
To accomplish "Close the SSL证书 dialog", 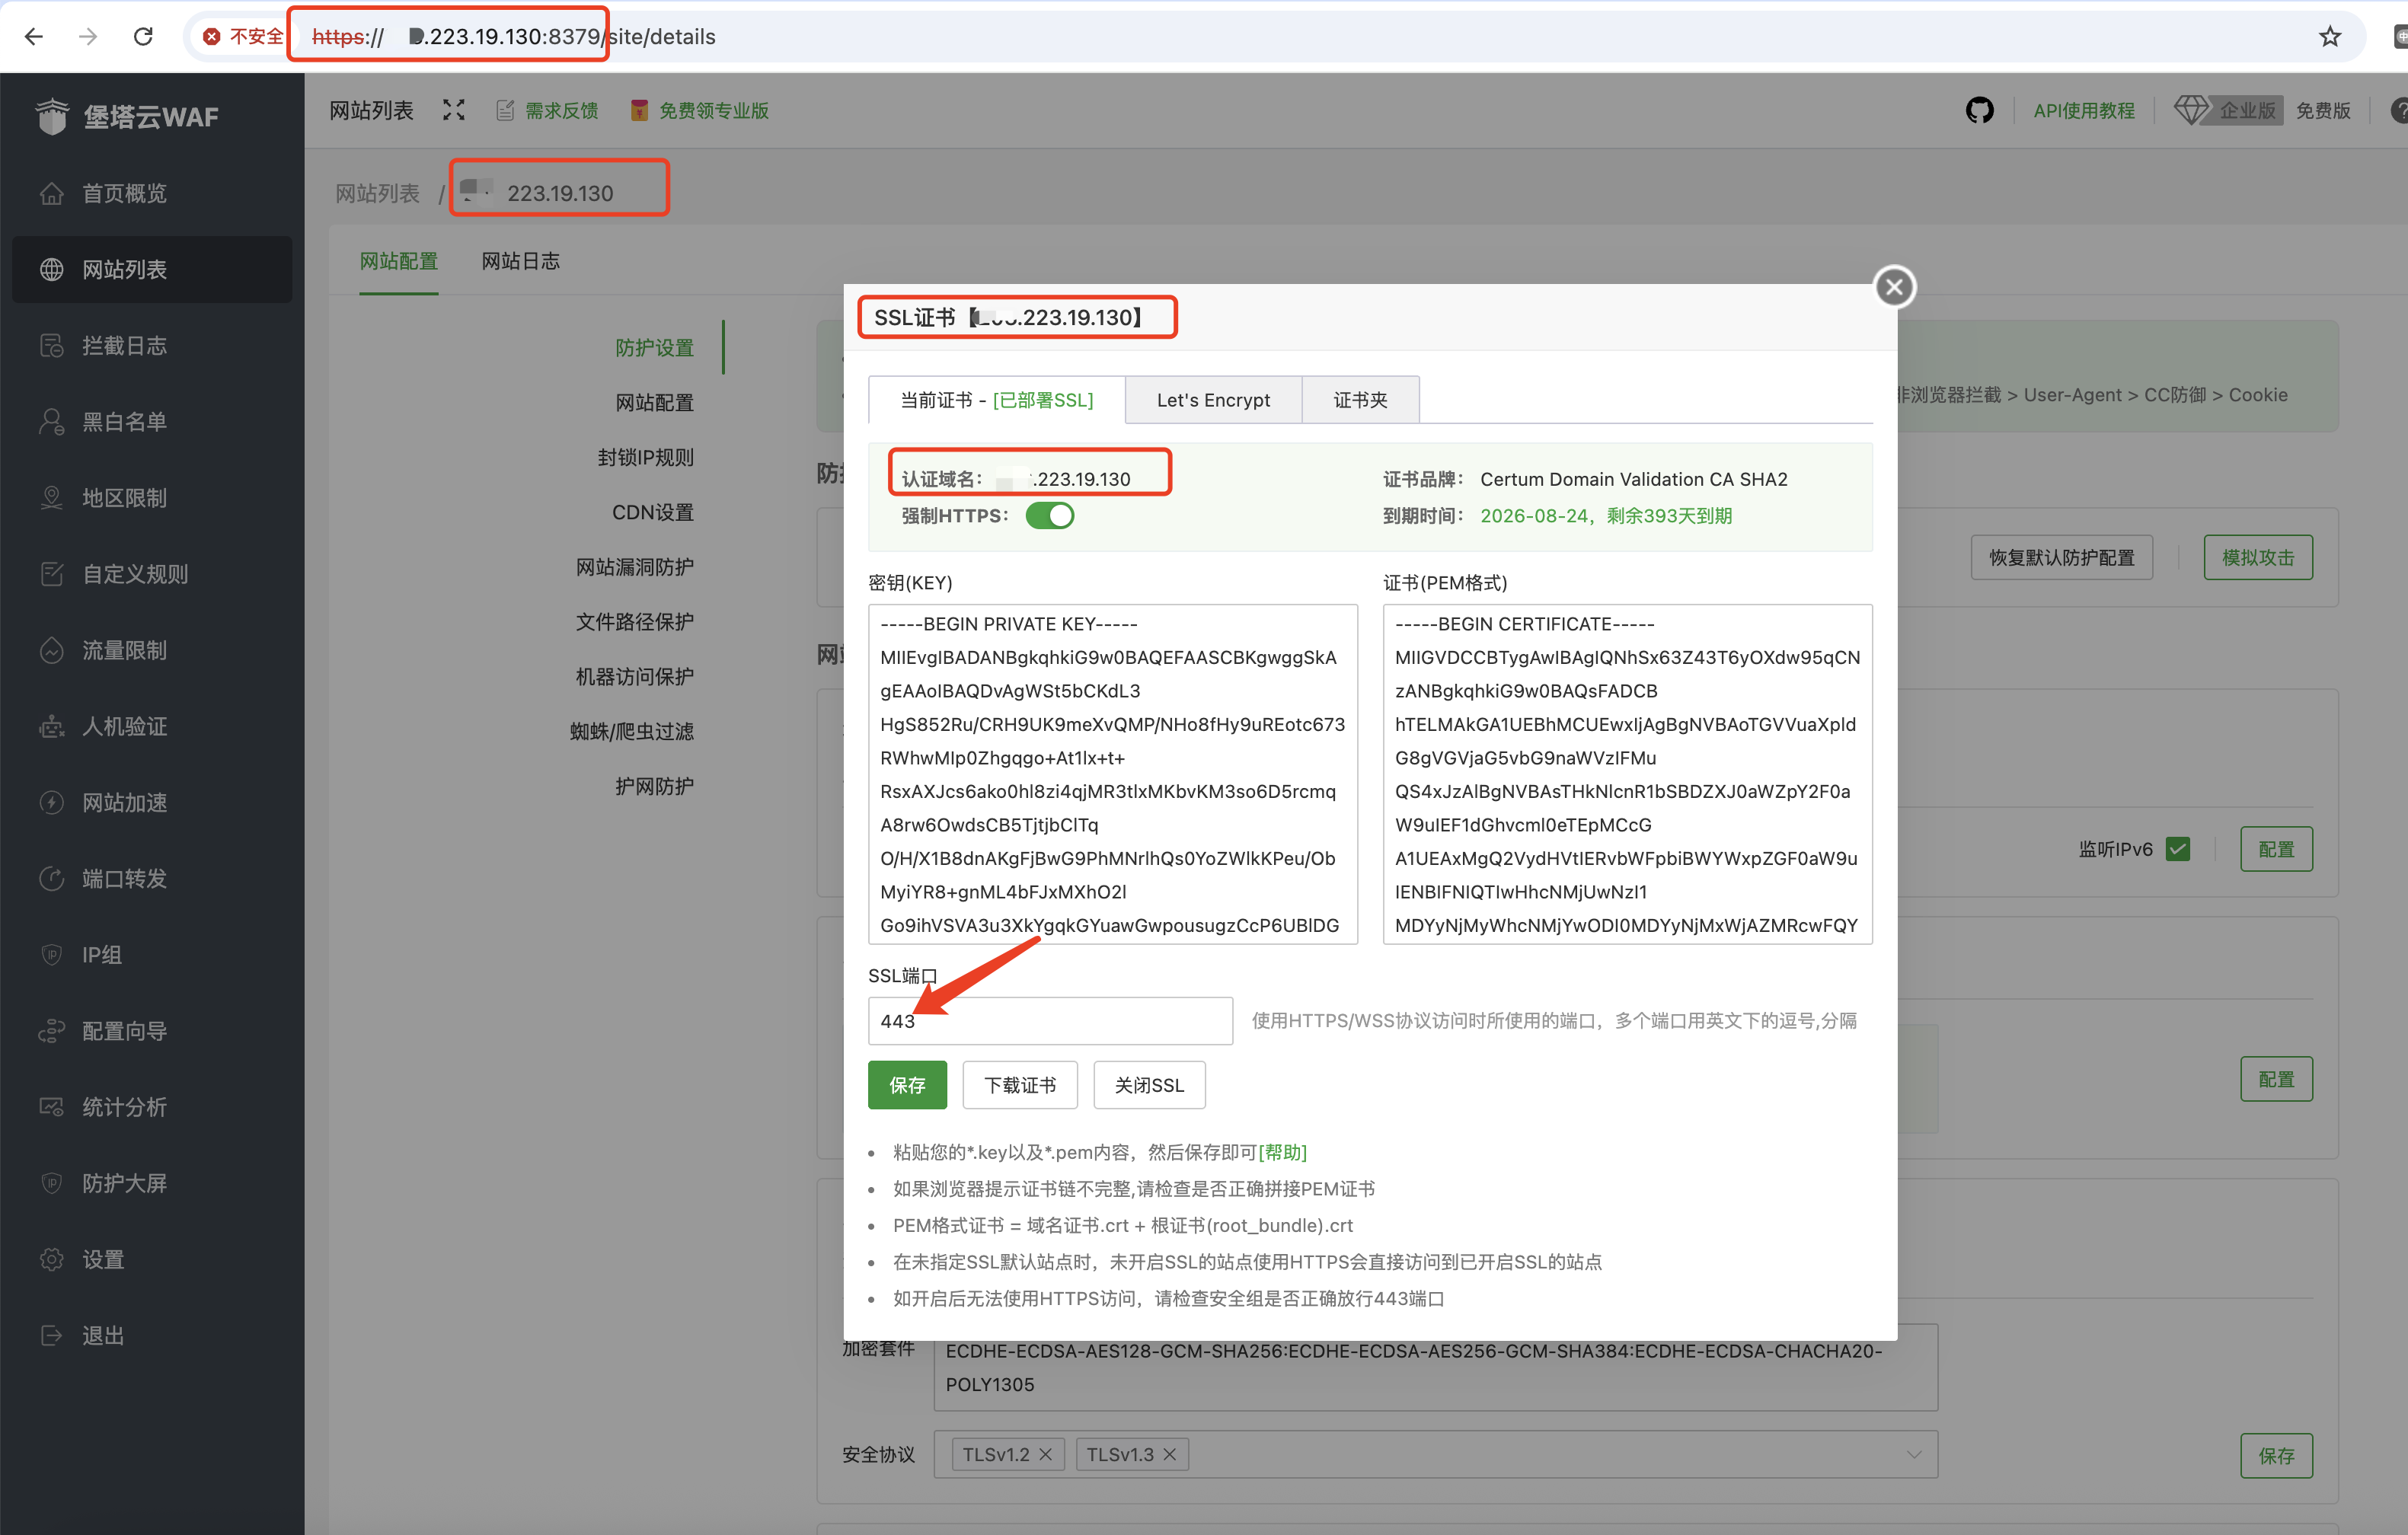I will pos(1894,287).
